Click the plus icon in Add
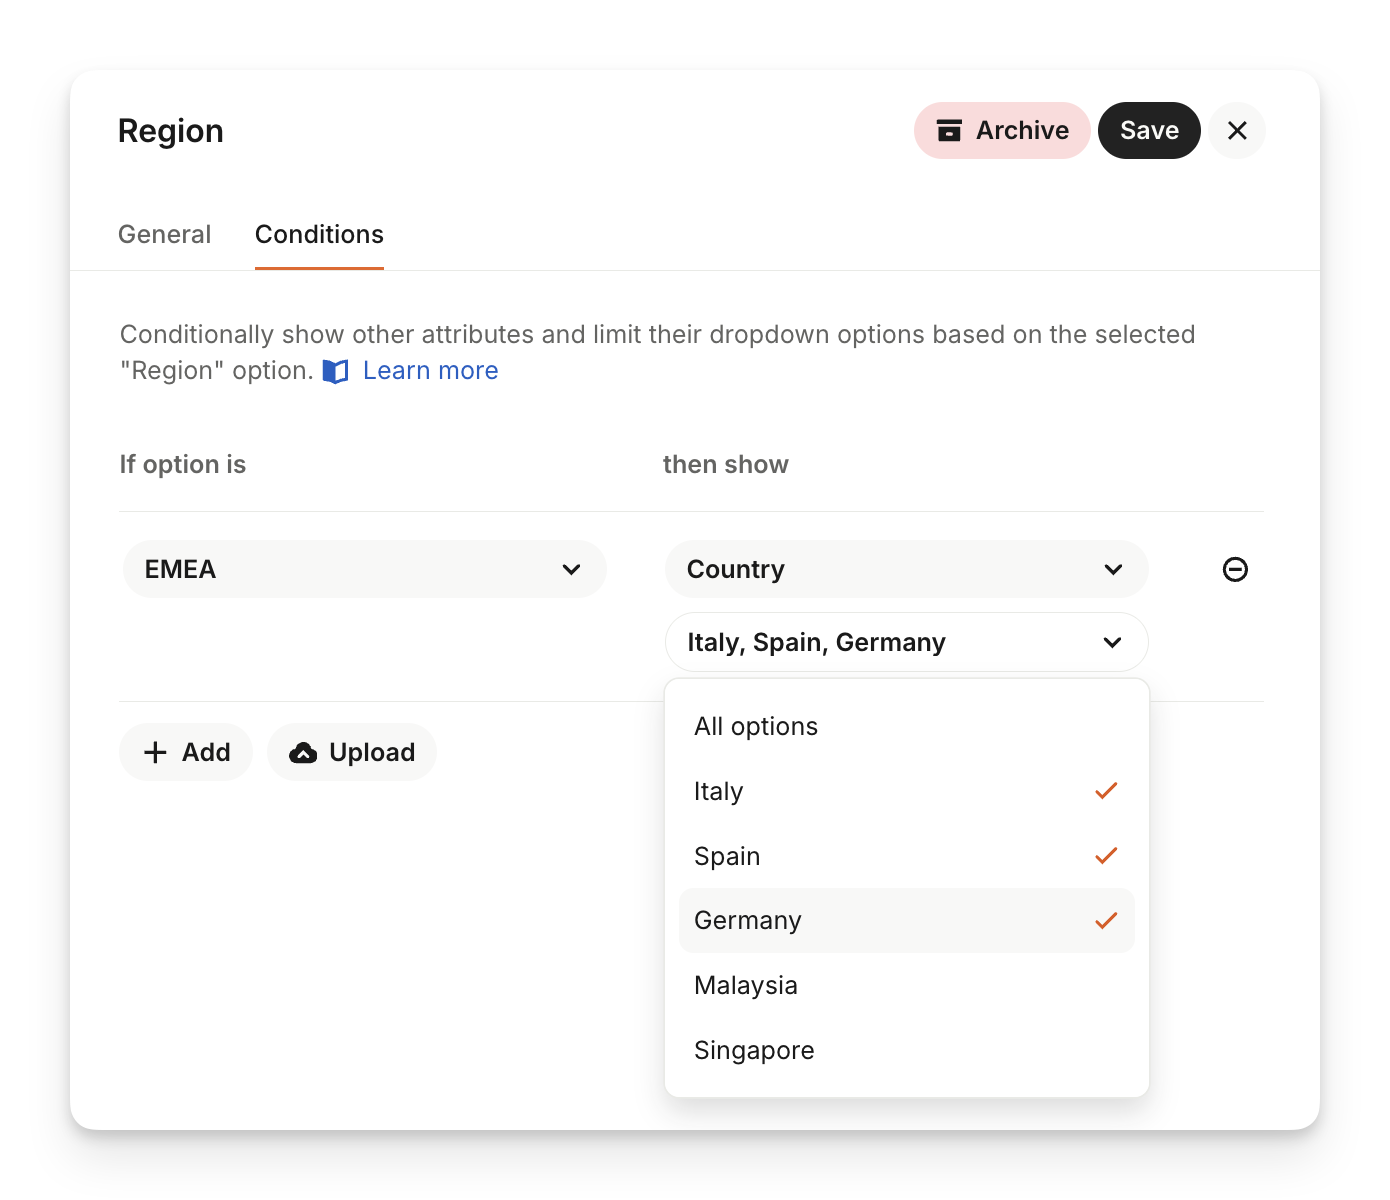The width and height of the screenshot is (1390, 1200). (155, 753)
